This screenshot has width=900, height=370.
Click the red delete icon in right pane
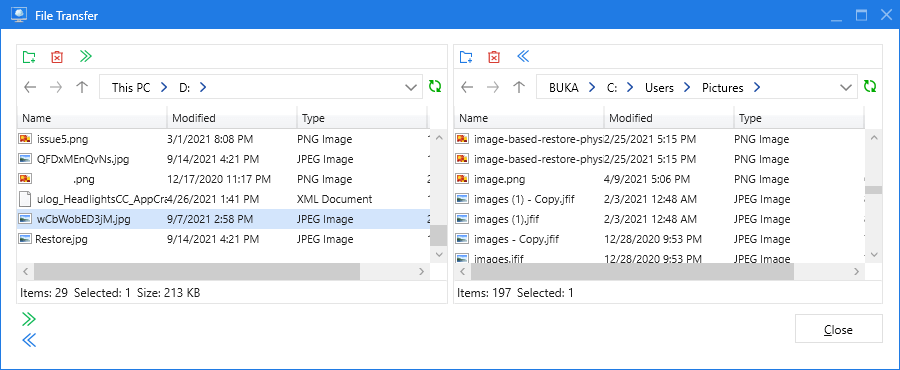pyautogui.click(x=494, y=57)
